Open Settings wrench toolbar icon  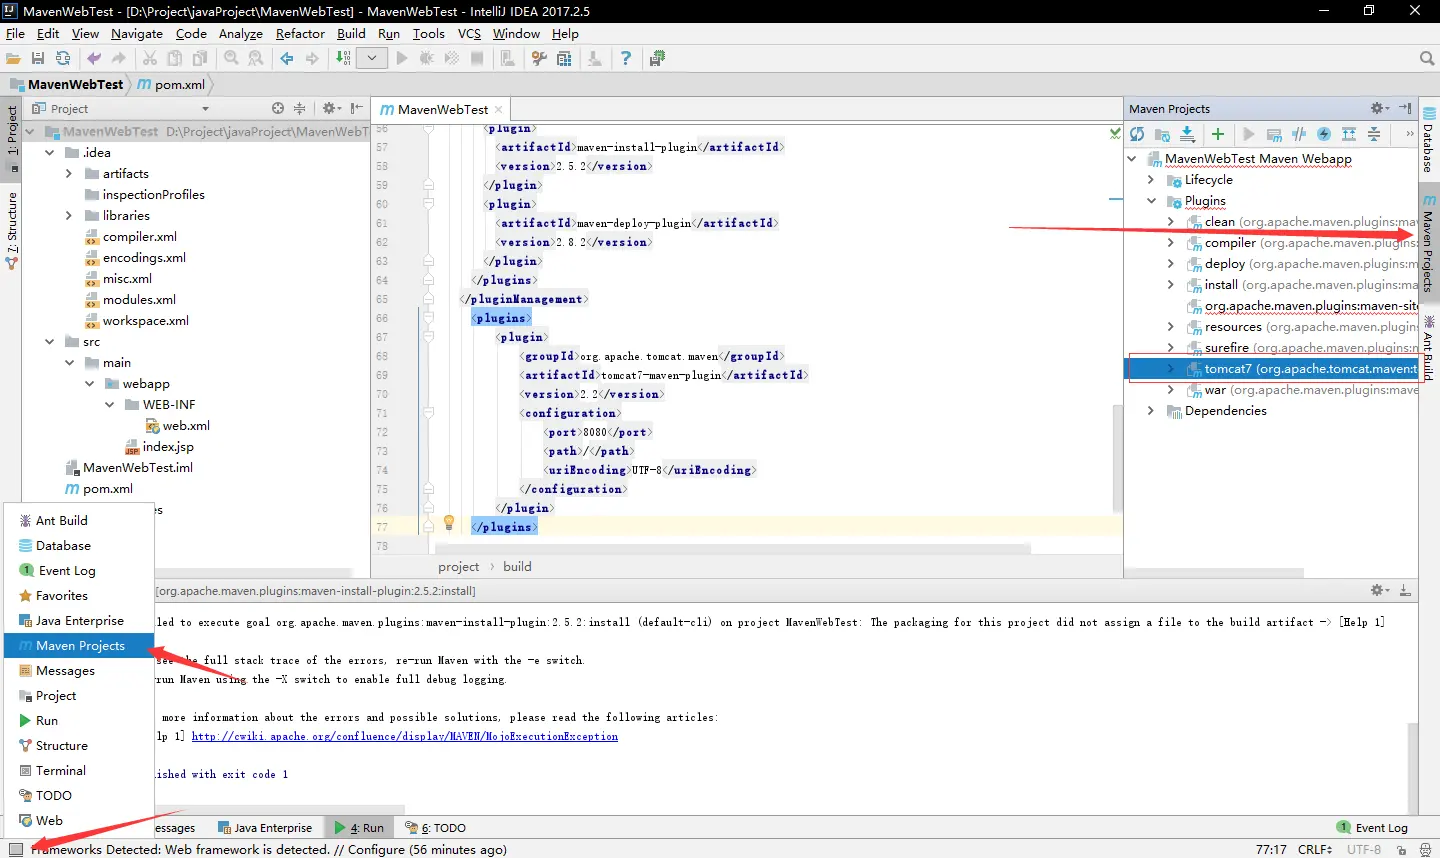tap(539, 59)
